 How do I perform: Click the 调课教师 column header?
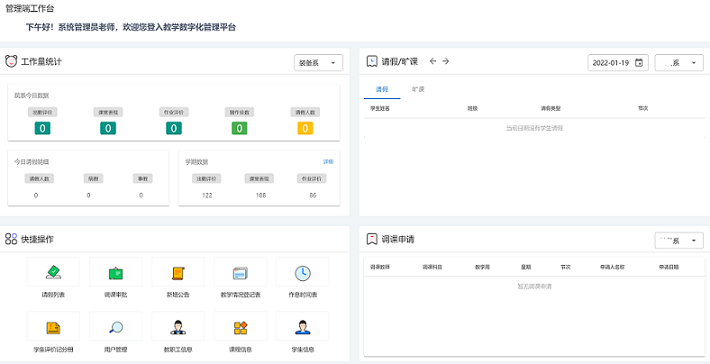[x=380, y=267]
